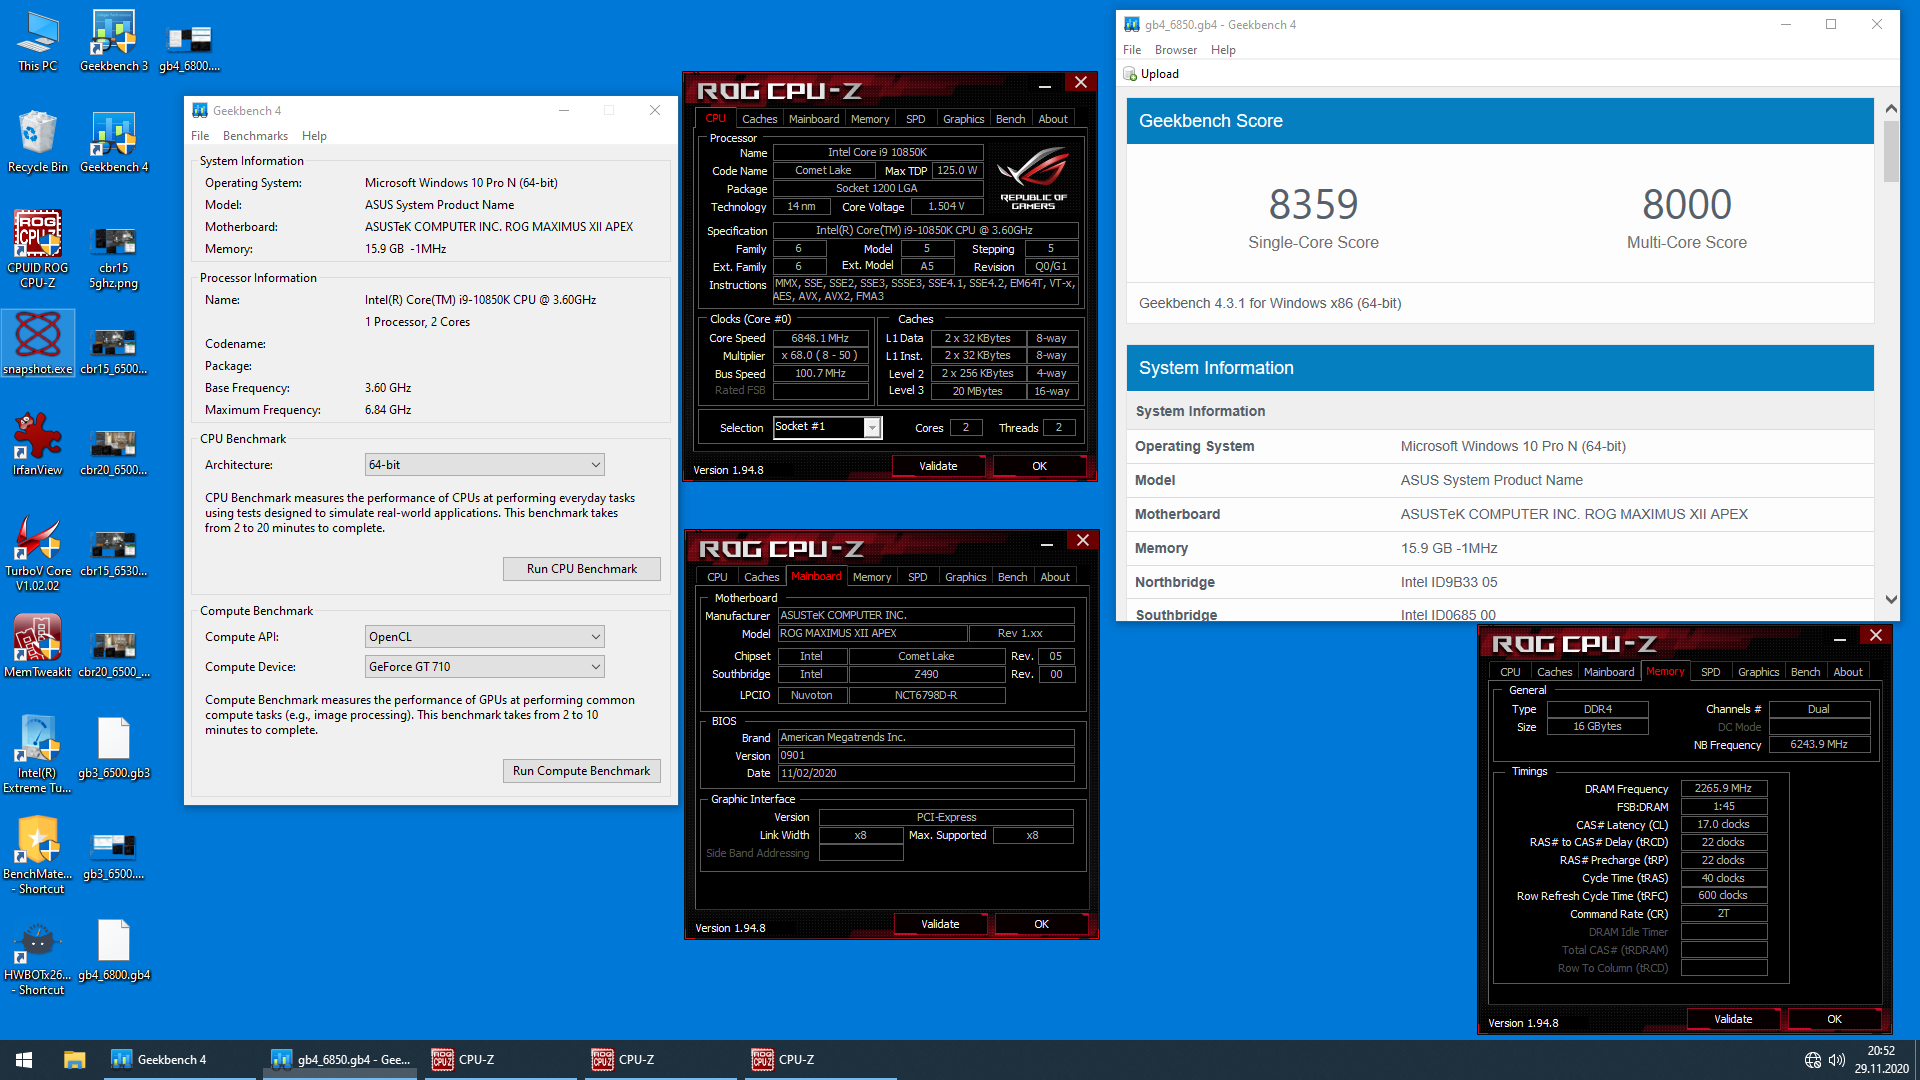The width and height of the screenshot is (1920, 1080).
Task: Click BIOS Version 0901 field
Action: 926,756
